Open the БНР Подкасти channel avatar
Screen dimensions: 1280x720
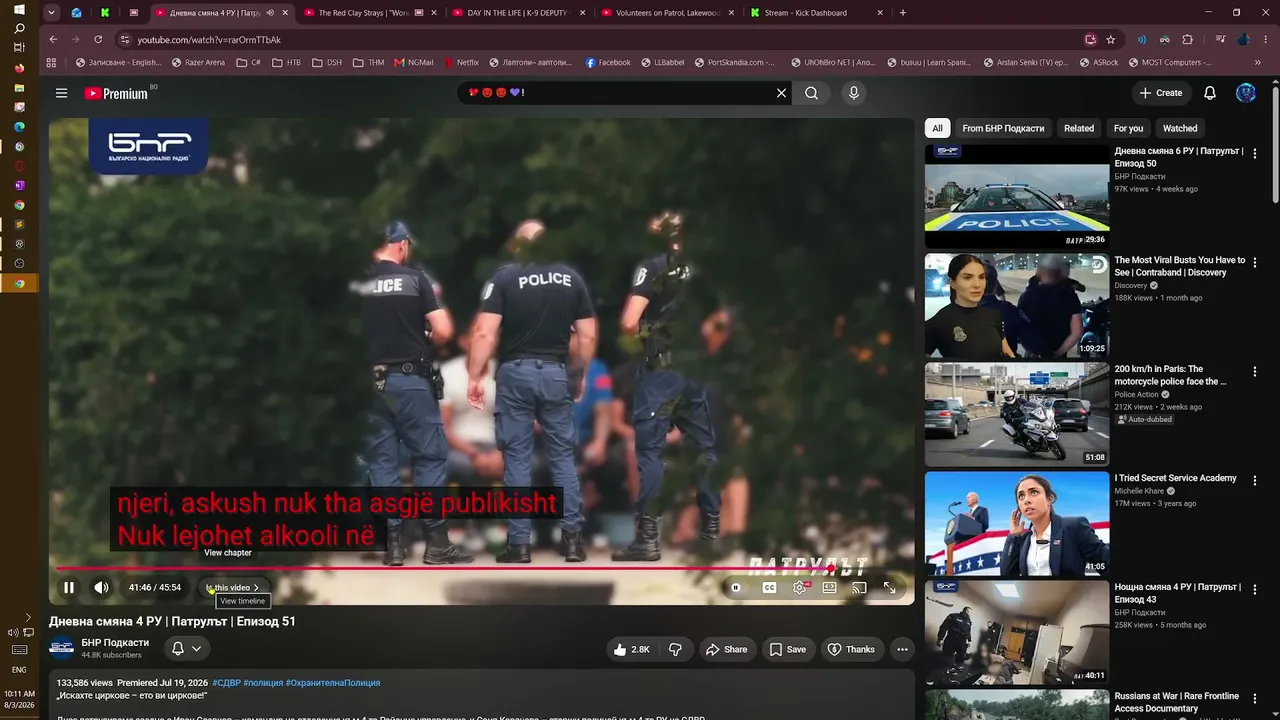coord(62,648)
